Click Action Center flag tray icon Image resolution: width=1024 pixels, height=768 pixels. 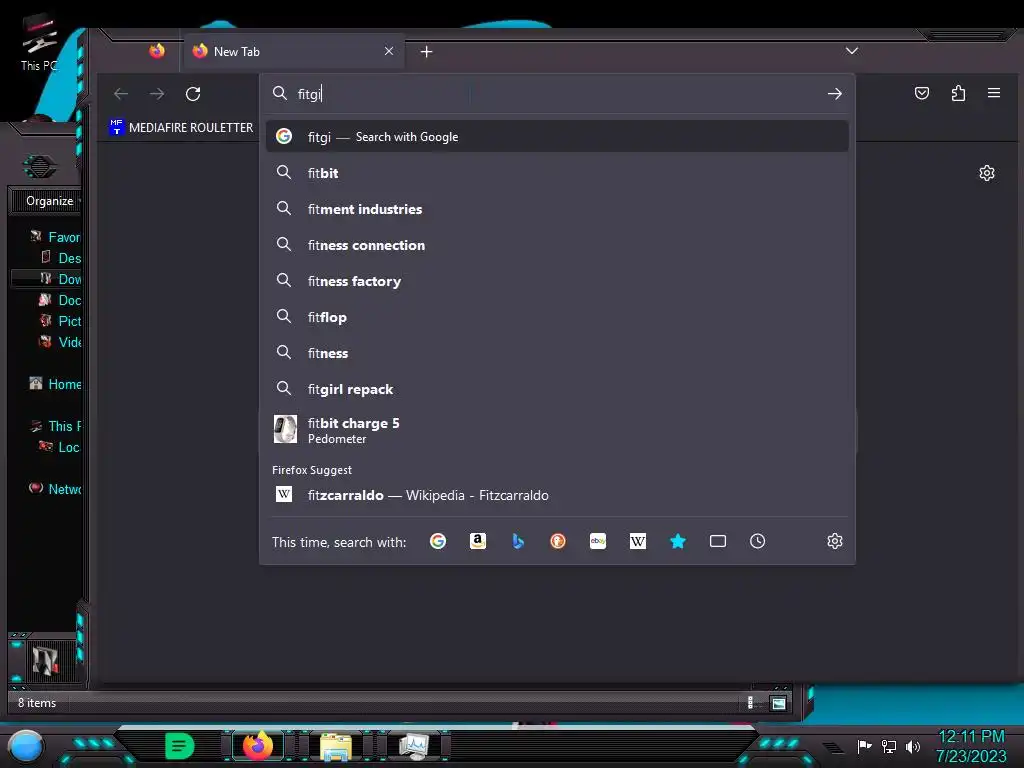coord(864,746)
